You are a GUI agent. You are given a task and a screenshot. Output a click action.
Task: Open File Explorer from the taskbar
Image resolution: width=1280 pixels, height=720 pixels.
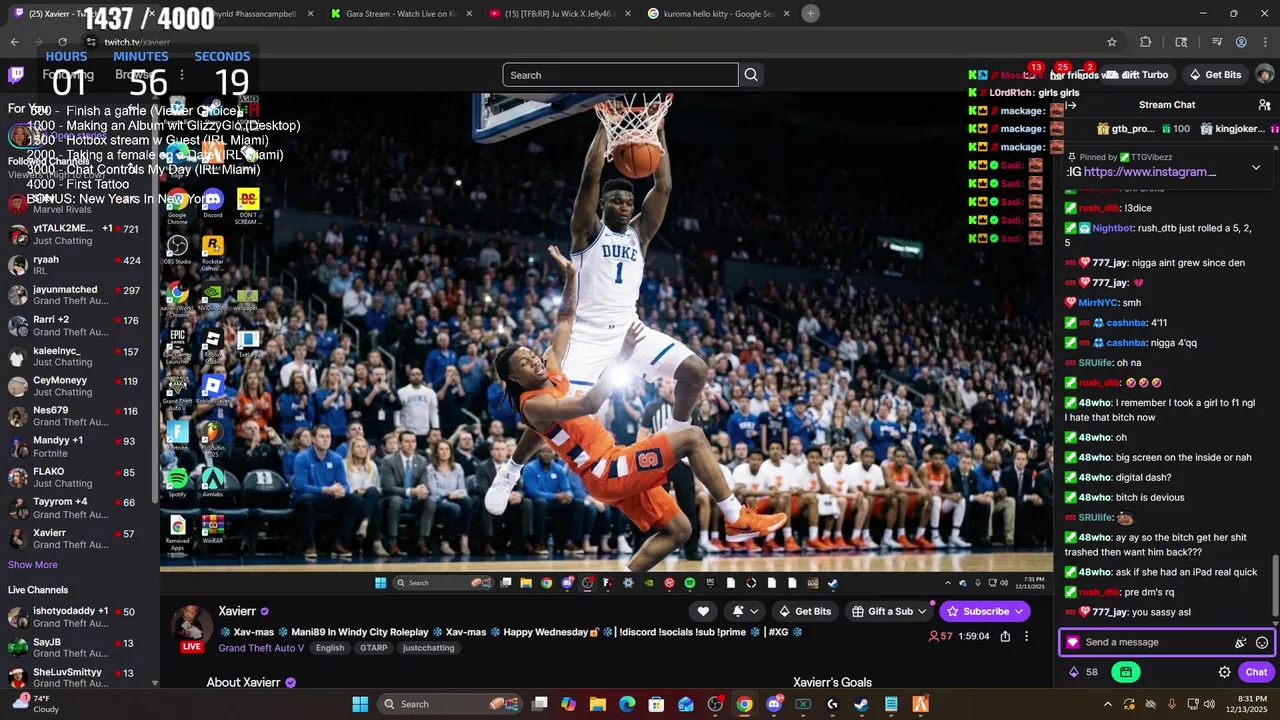tap(598, 704)
